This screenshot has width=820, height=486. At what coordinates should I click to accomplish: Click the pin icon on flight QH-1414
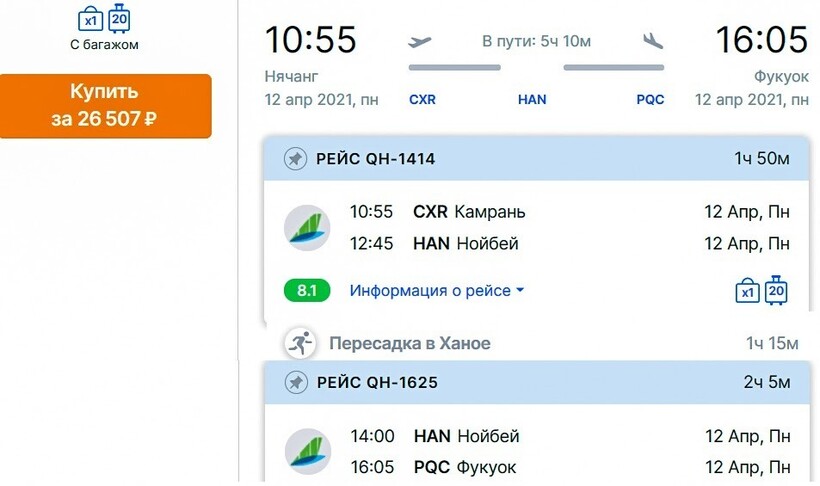tap(295, 159)
